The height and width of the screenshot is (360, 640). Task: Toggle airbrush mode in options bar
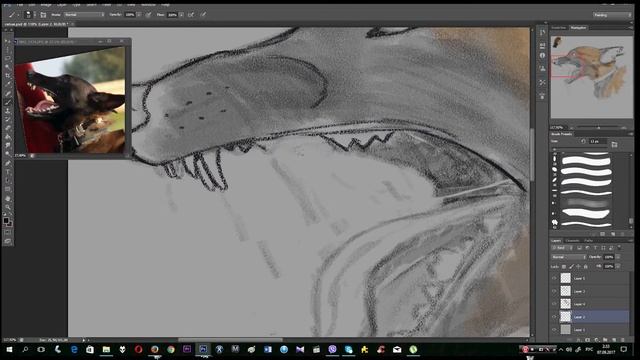point(191,15)
